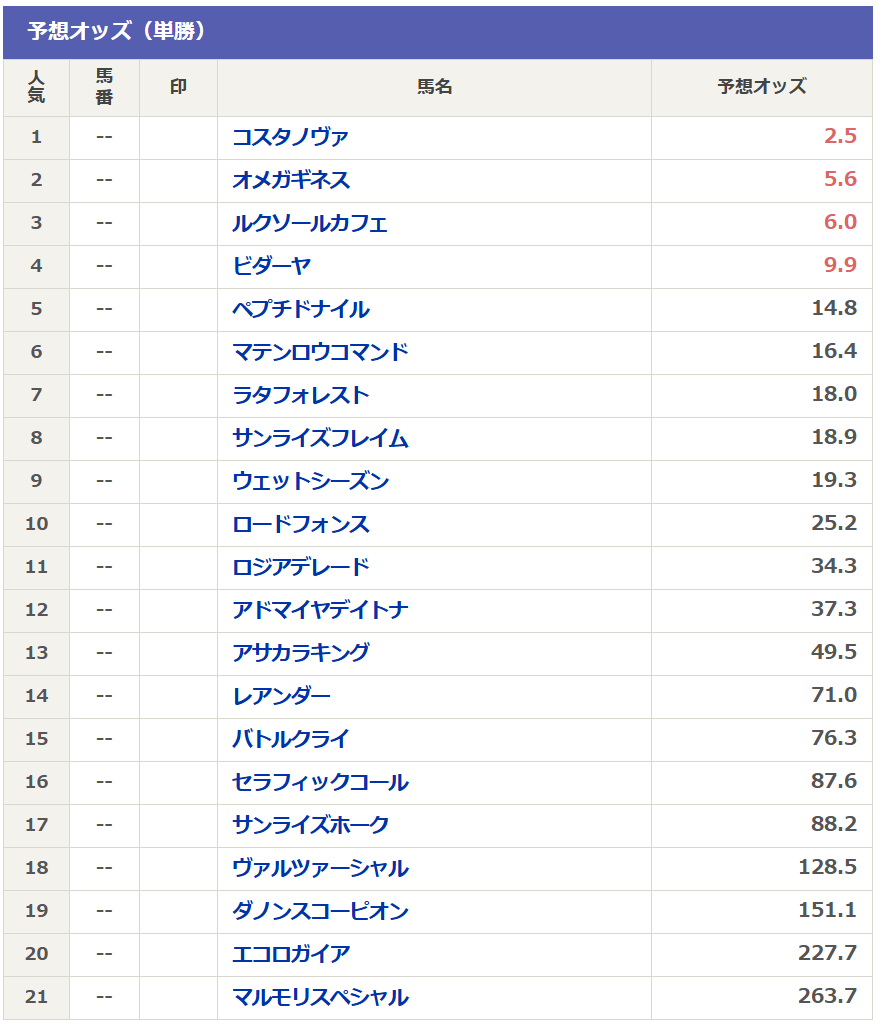Click the ロードフォンス link
This screenshot has width=881, height=1032.
pos(300,524)
